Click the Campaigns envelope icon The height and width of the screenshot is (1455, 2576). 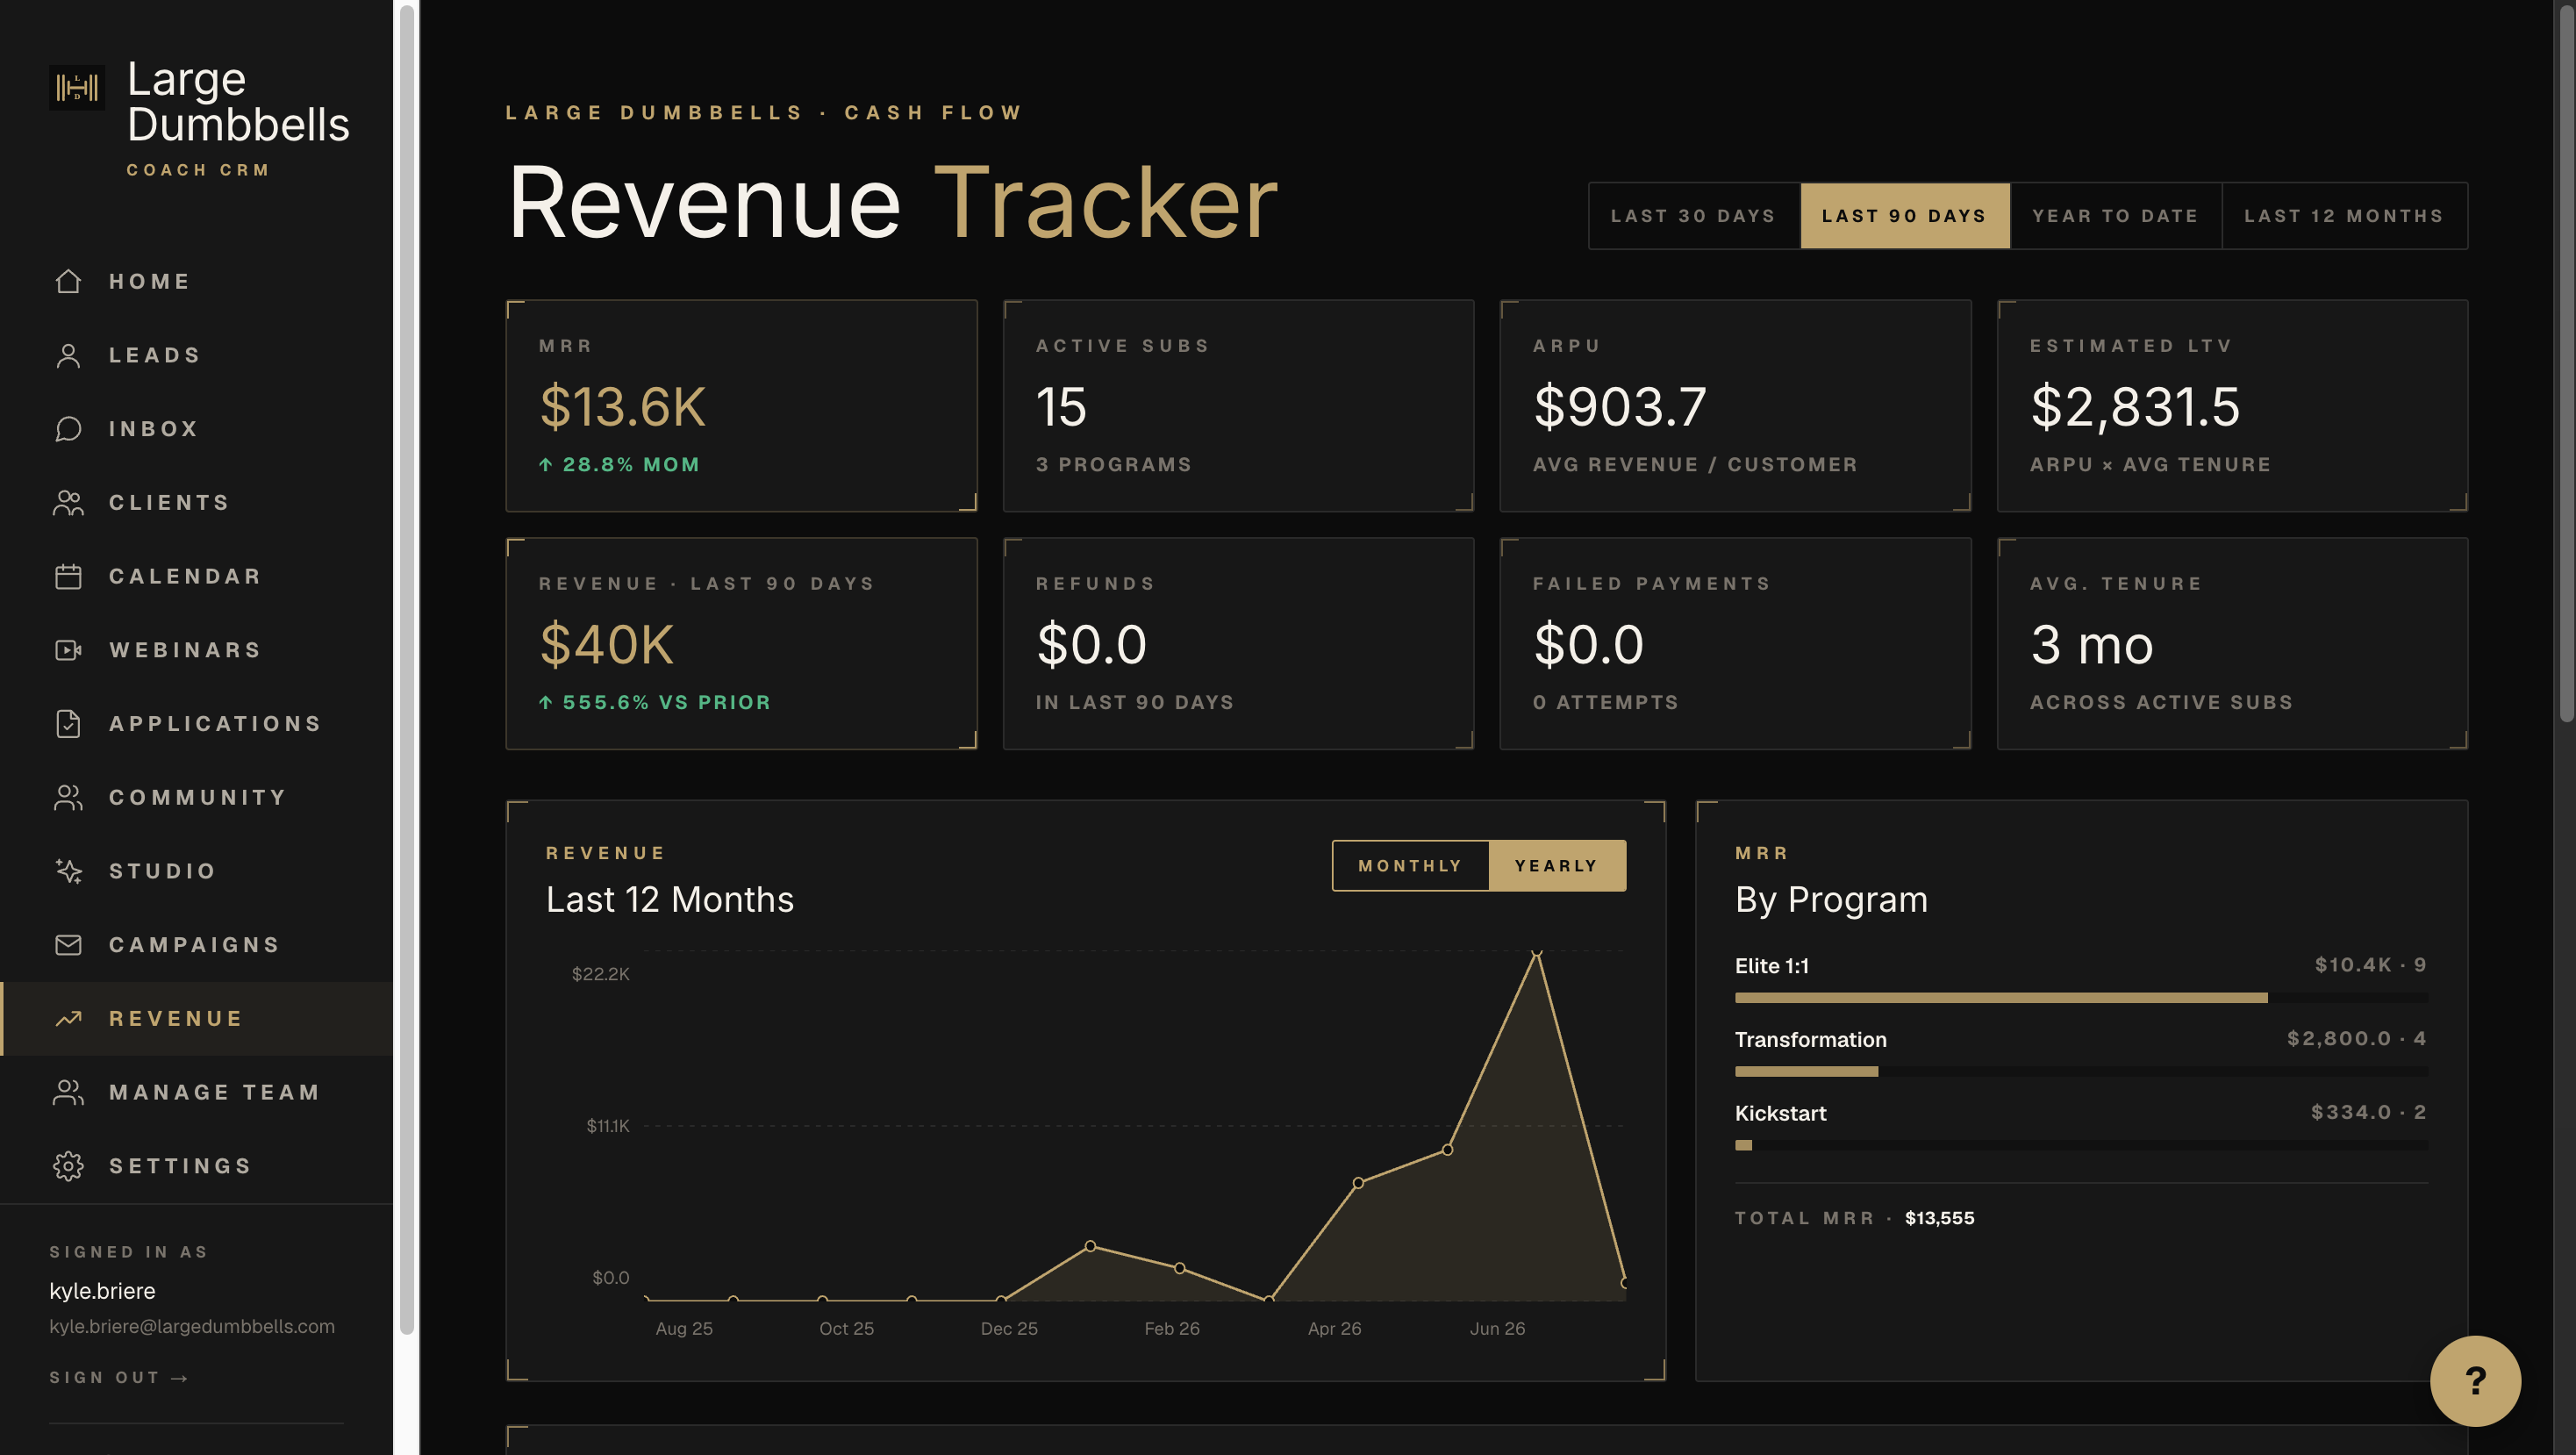coord(68,945)
